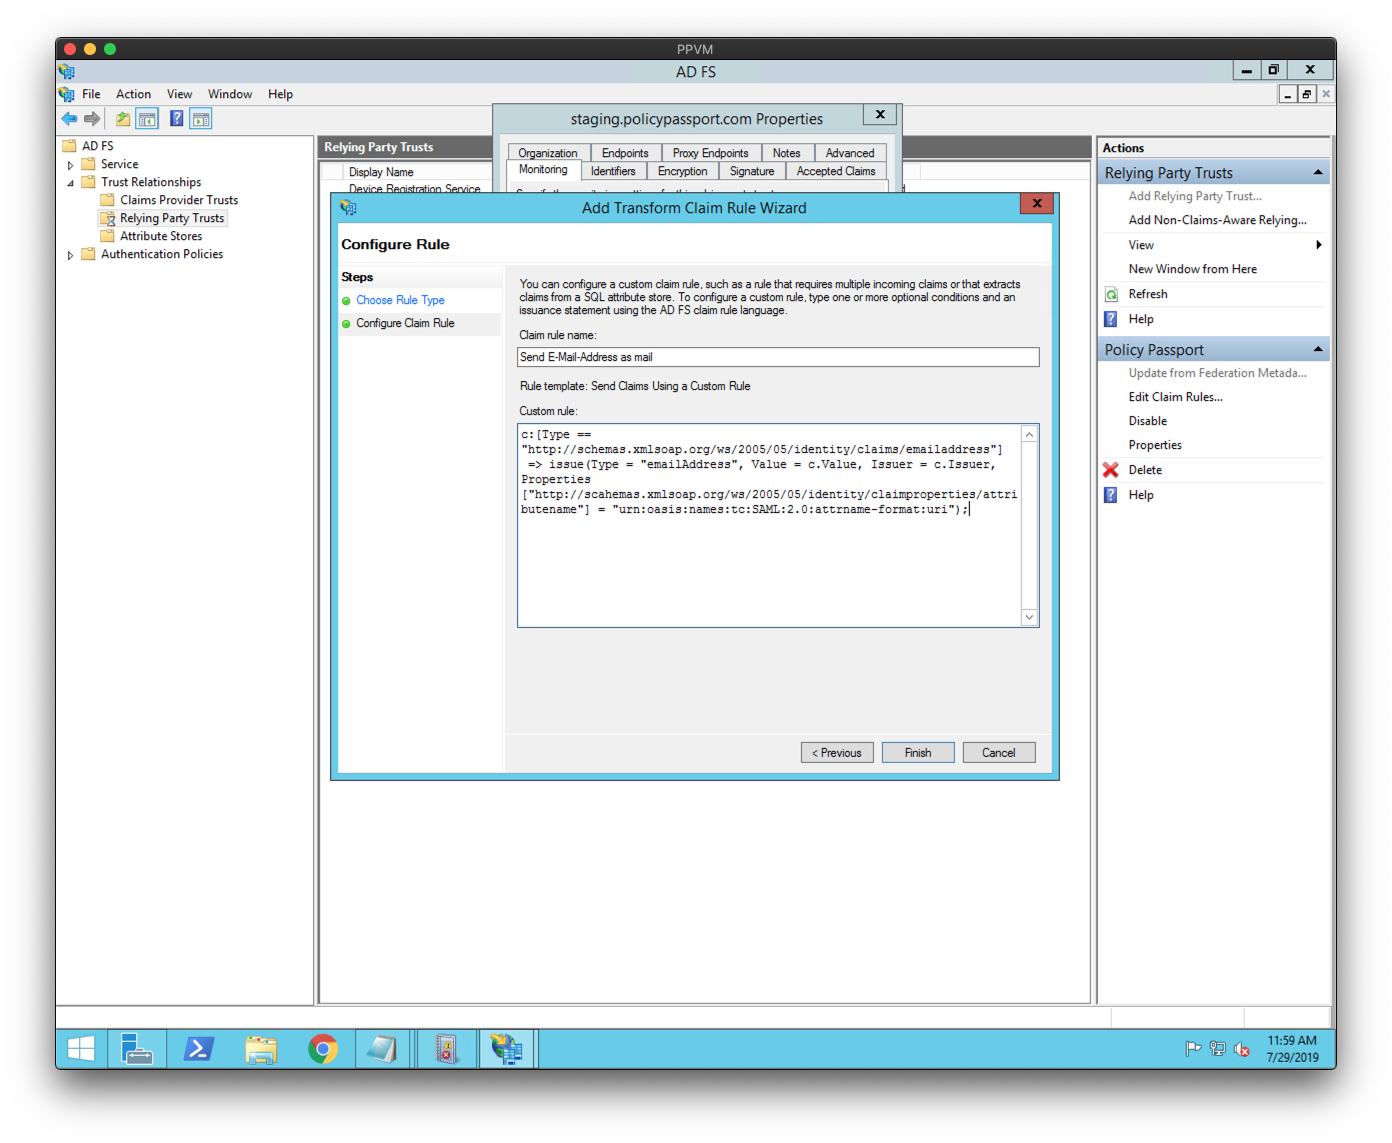Click the Relying Party Trusts folder icon in tree
1392x1143 pixels.
click(108, 218)
